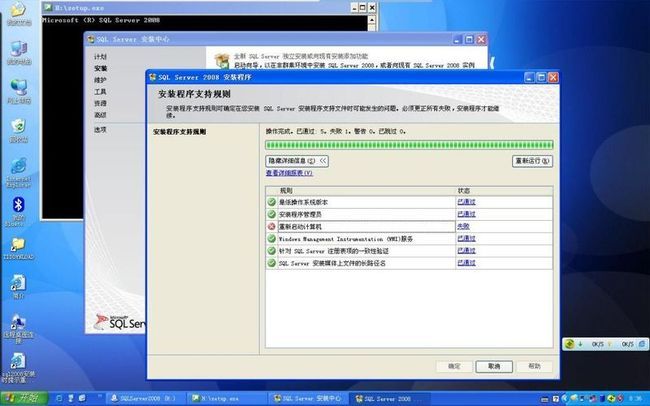Click the first quick launch icon in taskbar
The height and width of the screenshot is (406, 650).
59,398
